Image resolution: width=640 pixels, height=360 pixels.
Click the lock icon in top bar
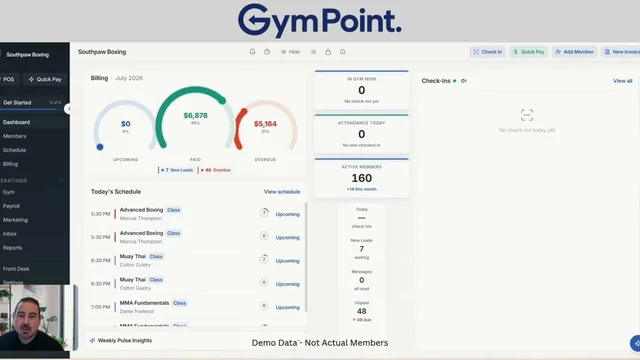click(328, 52)
